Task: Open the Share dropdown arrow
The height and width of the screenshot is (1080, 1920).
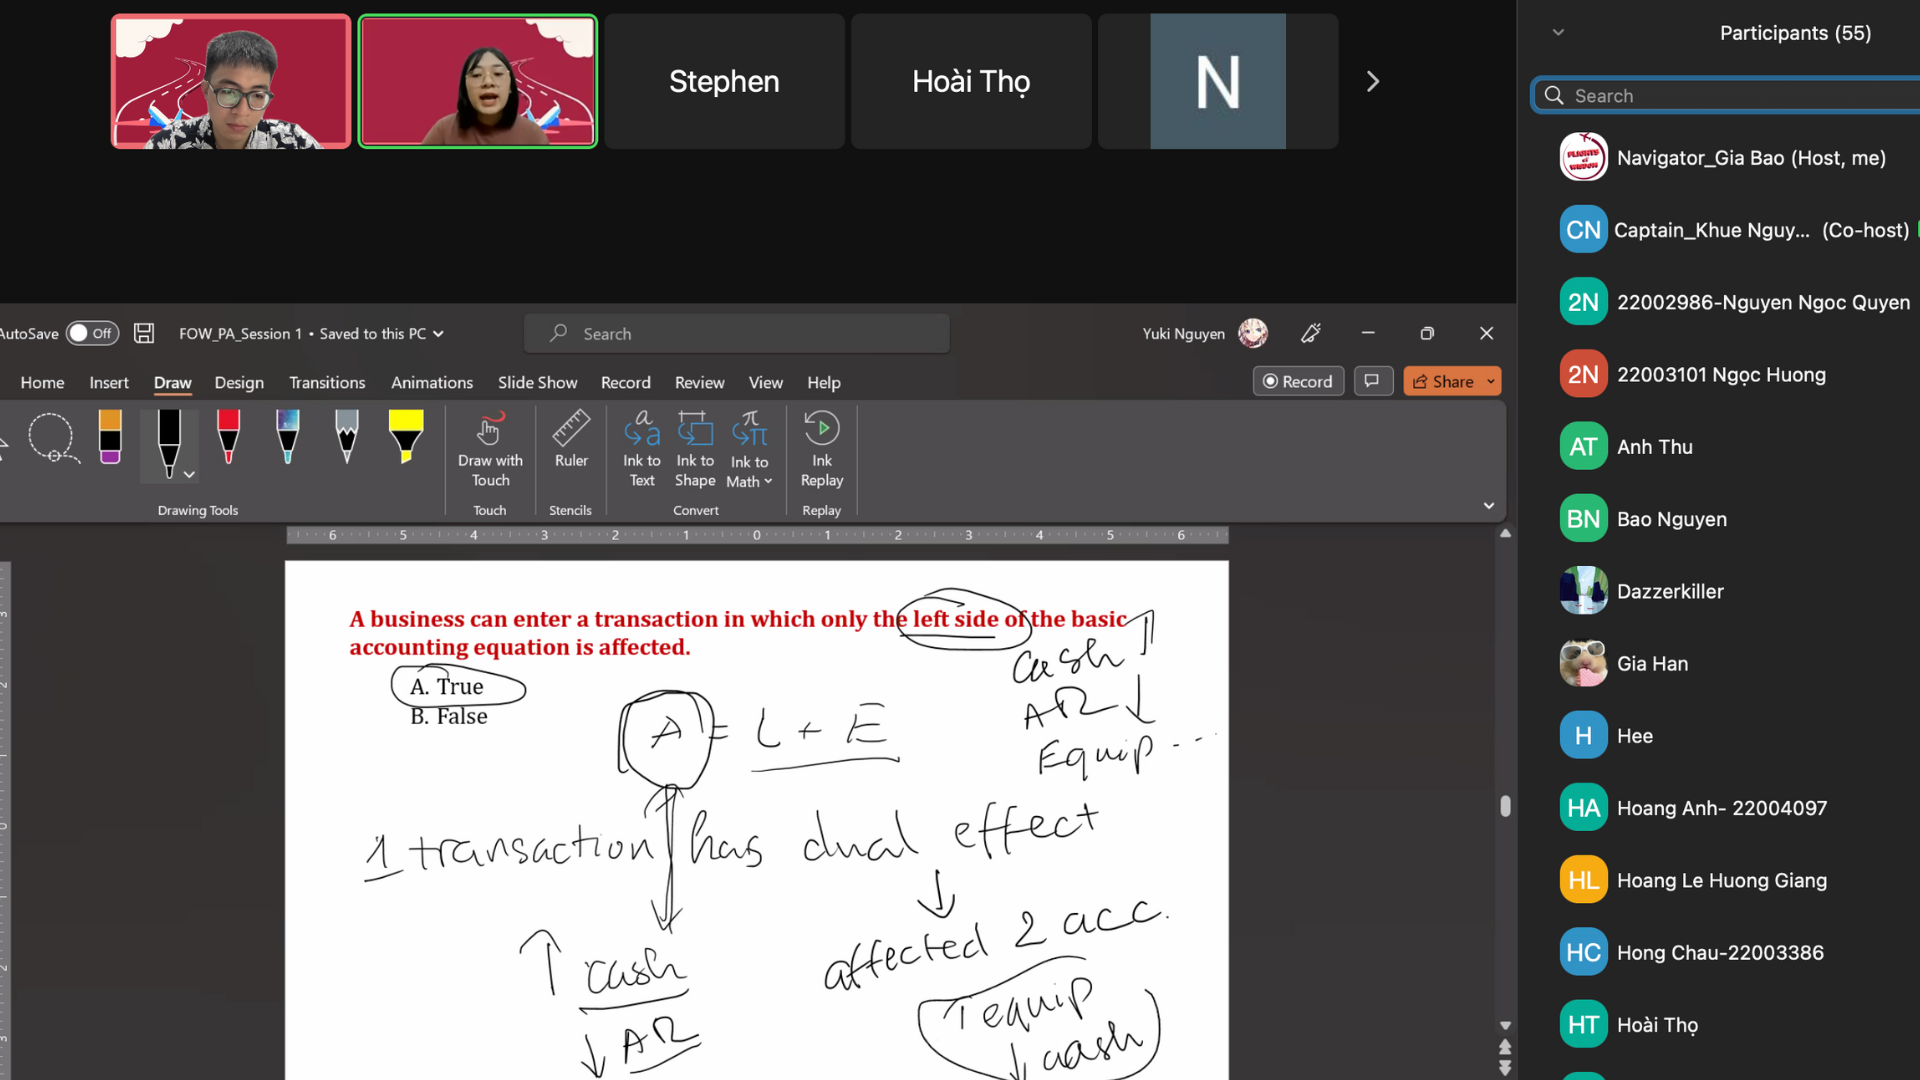Action: coord(1491,381)
